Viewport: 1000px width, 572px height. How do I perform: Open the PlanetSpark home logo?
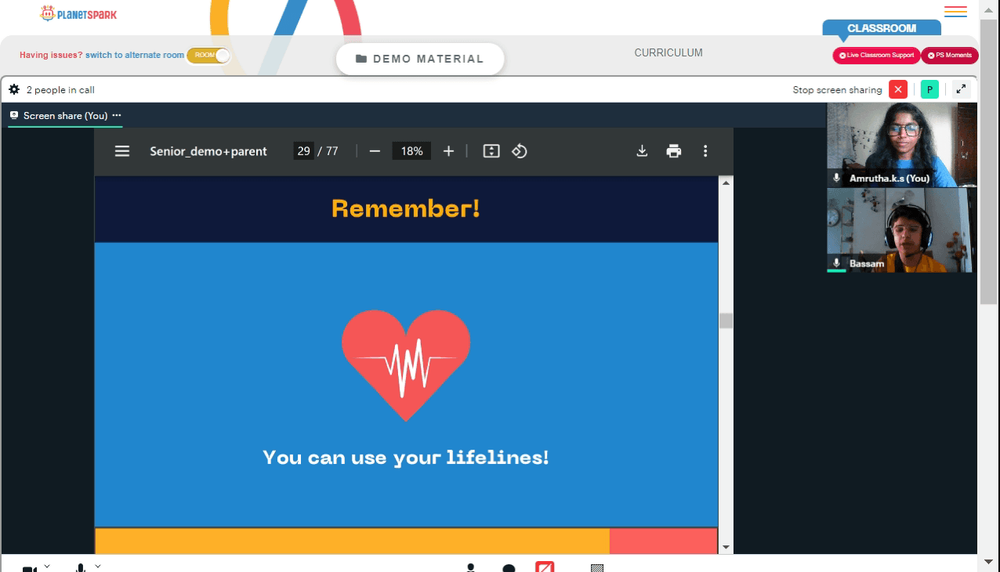tap(78, 13)
